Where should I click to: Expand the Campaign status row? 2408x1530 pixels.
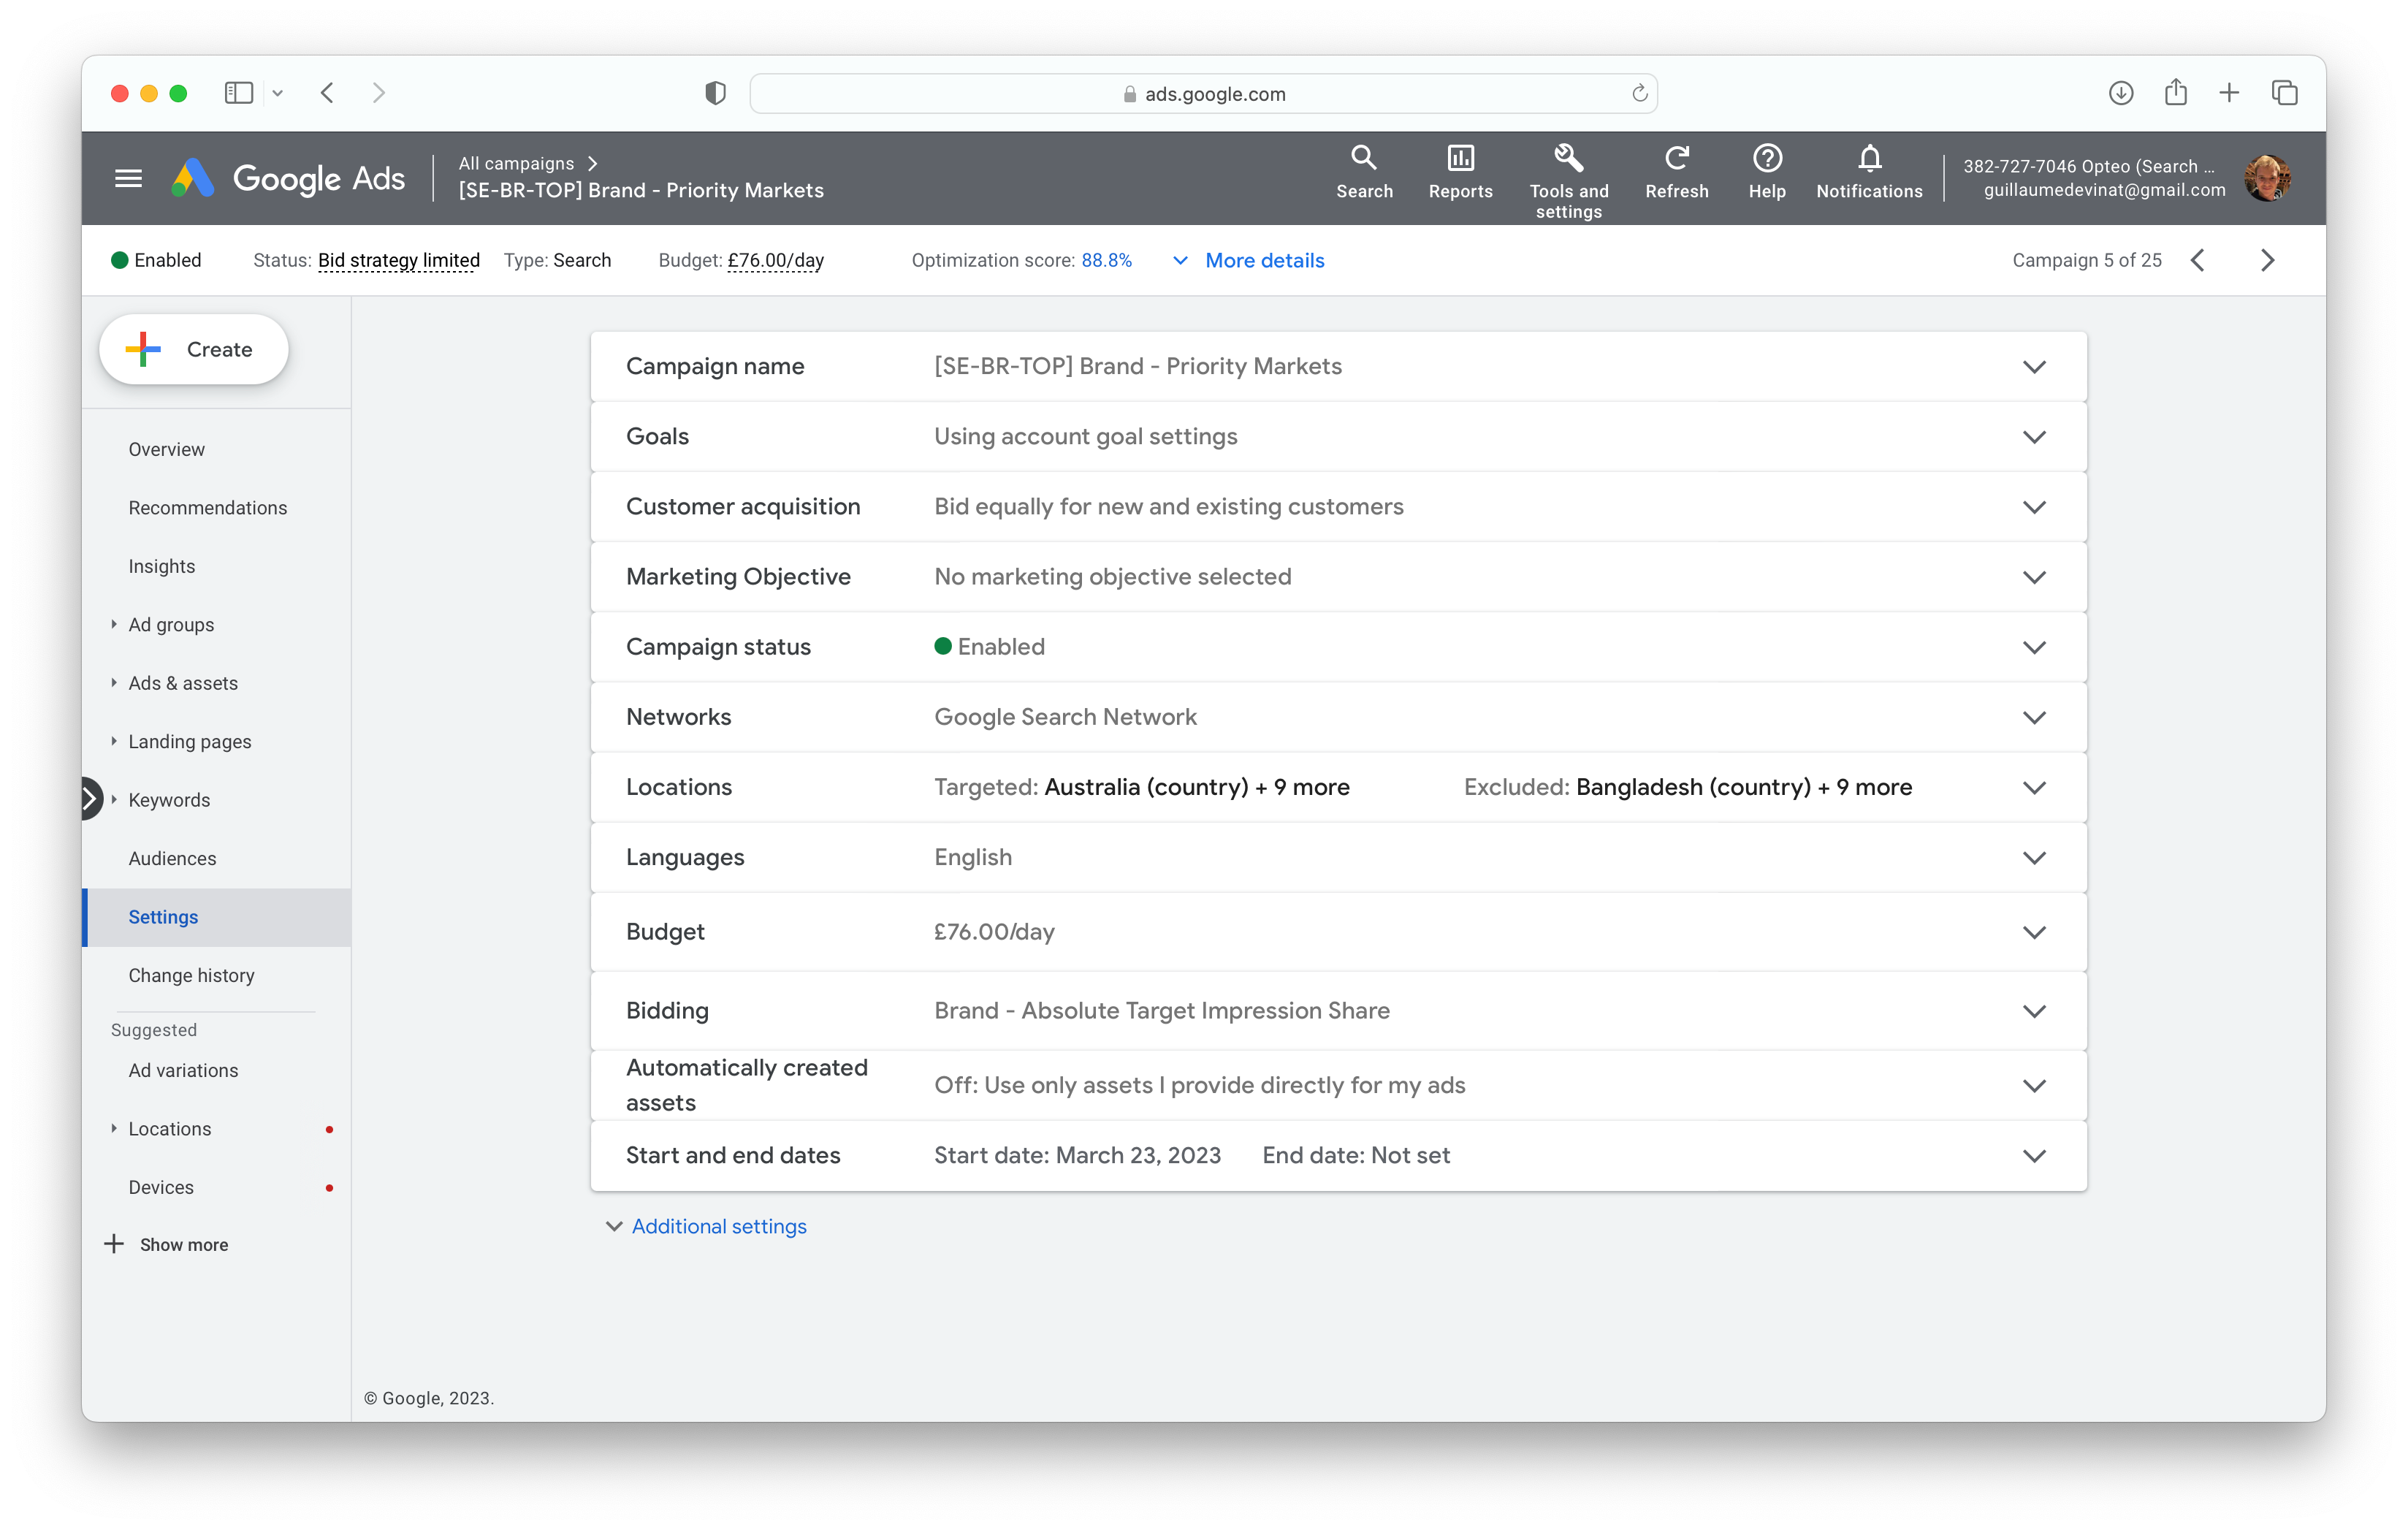[2033, 647]
